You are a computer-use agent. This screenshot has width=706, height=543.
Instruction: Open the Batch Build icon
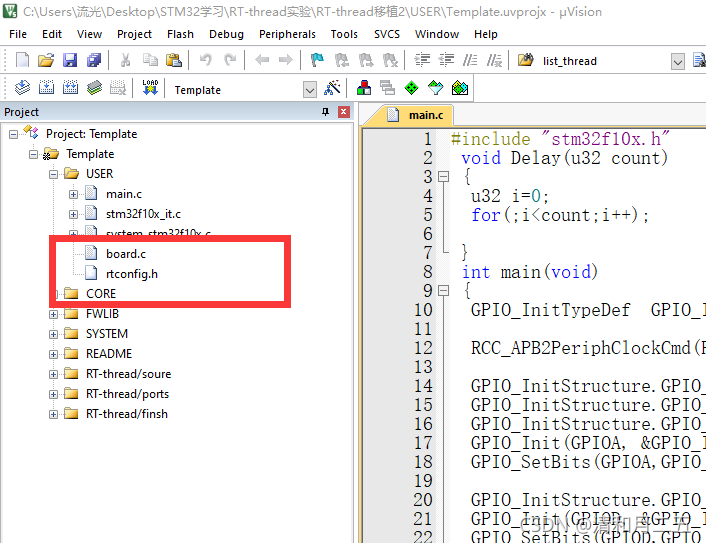click(95, 87)
